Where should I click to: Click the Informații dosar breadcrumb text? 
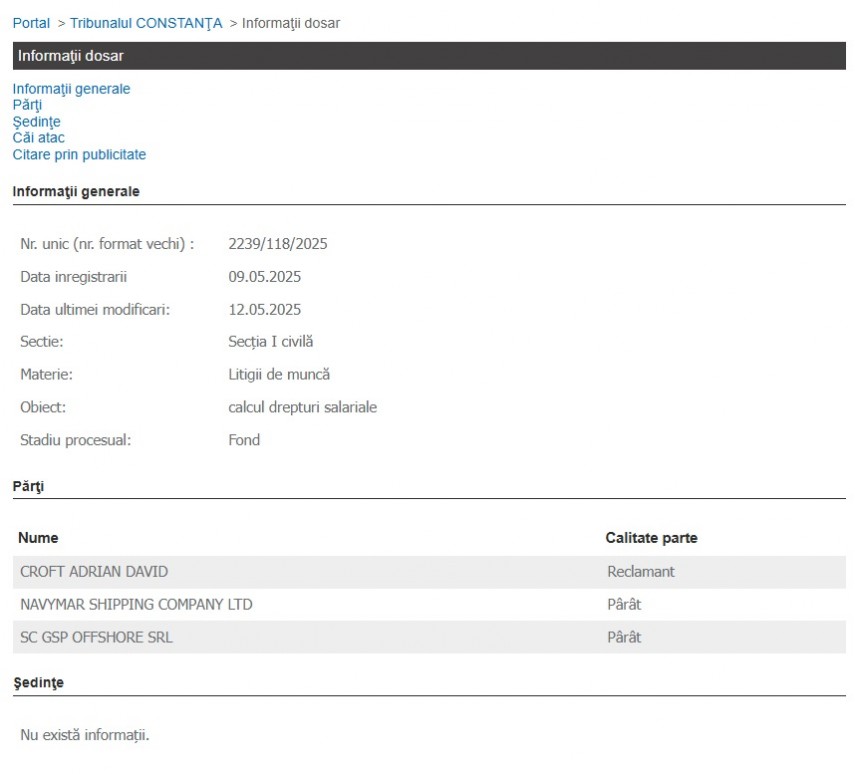[x=291, y=23]
